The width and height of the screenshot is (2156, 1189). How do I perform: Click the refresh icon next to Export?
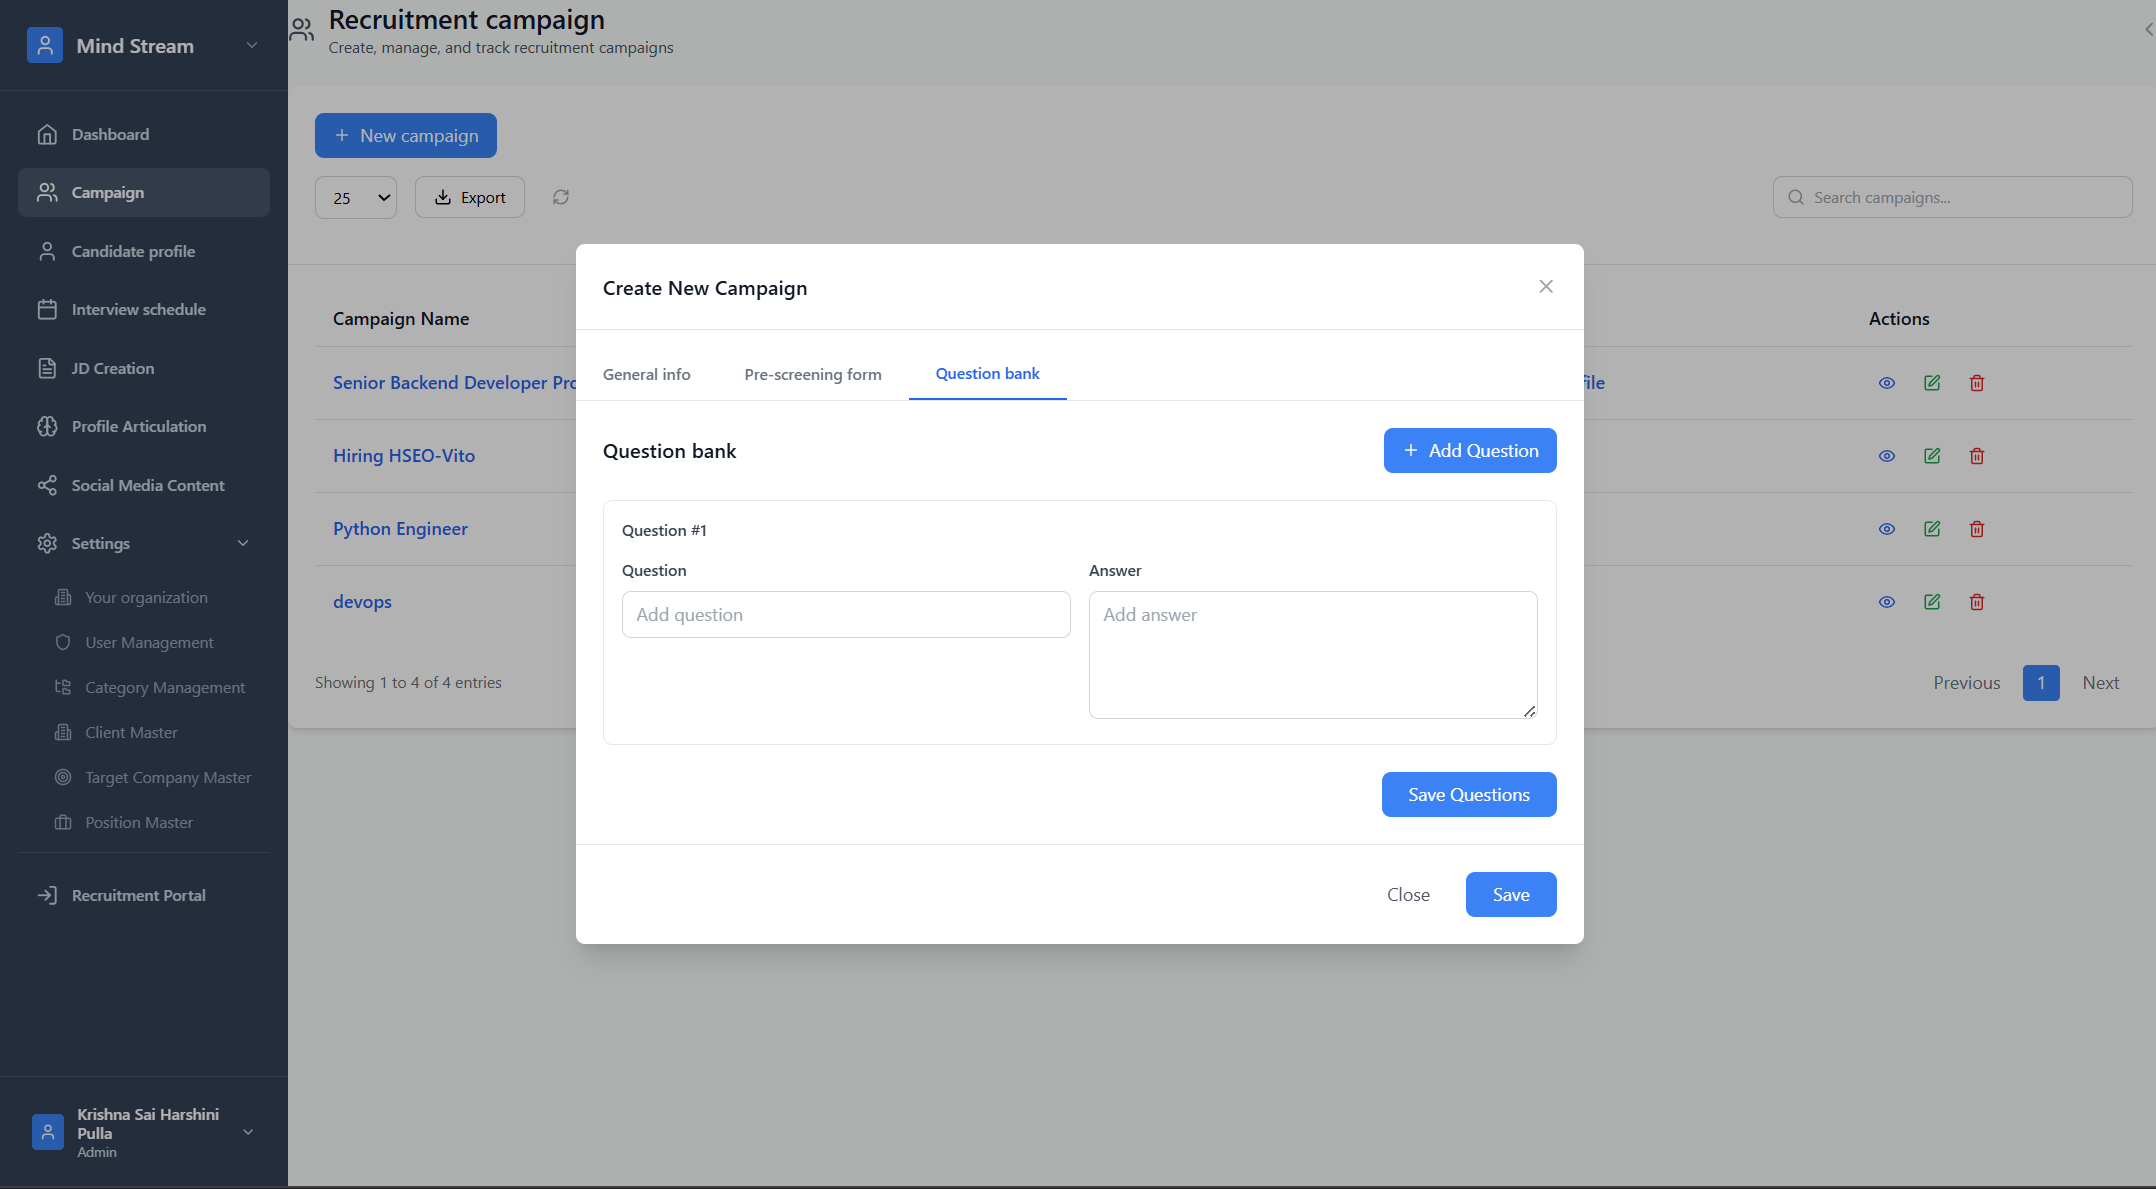[561, 197]
